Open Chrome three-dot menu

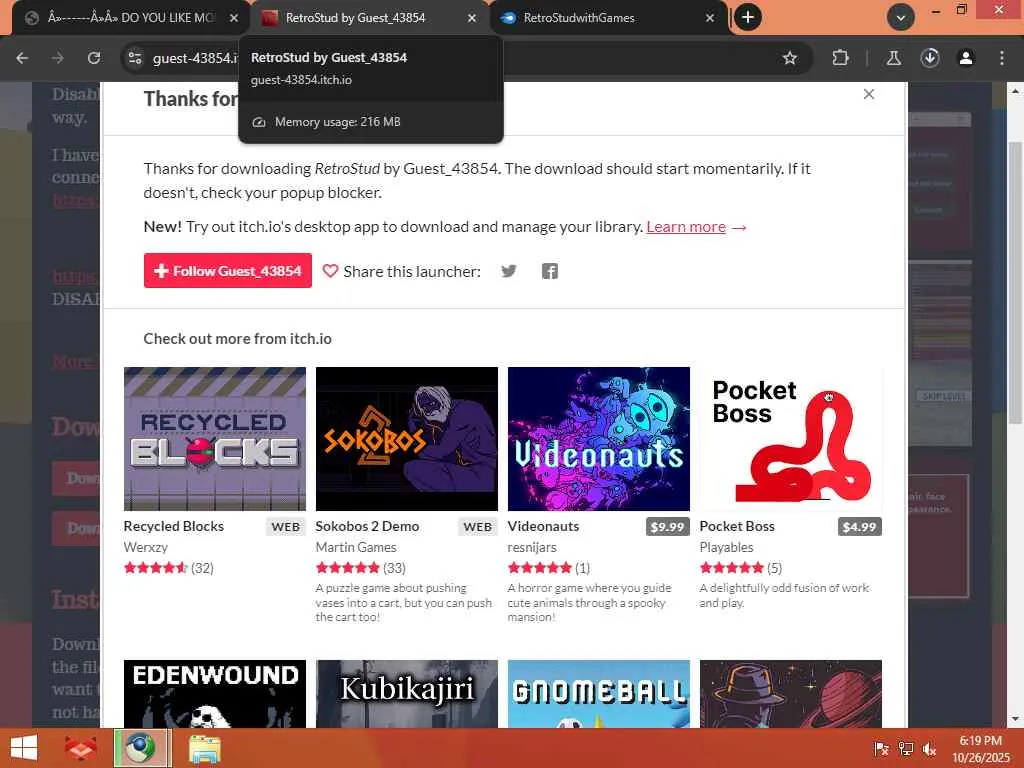coord(1002,58)
